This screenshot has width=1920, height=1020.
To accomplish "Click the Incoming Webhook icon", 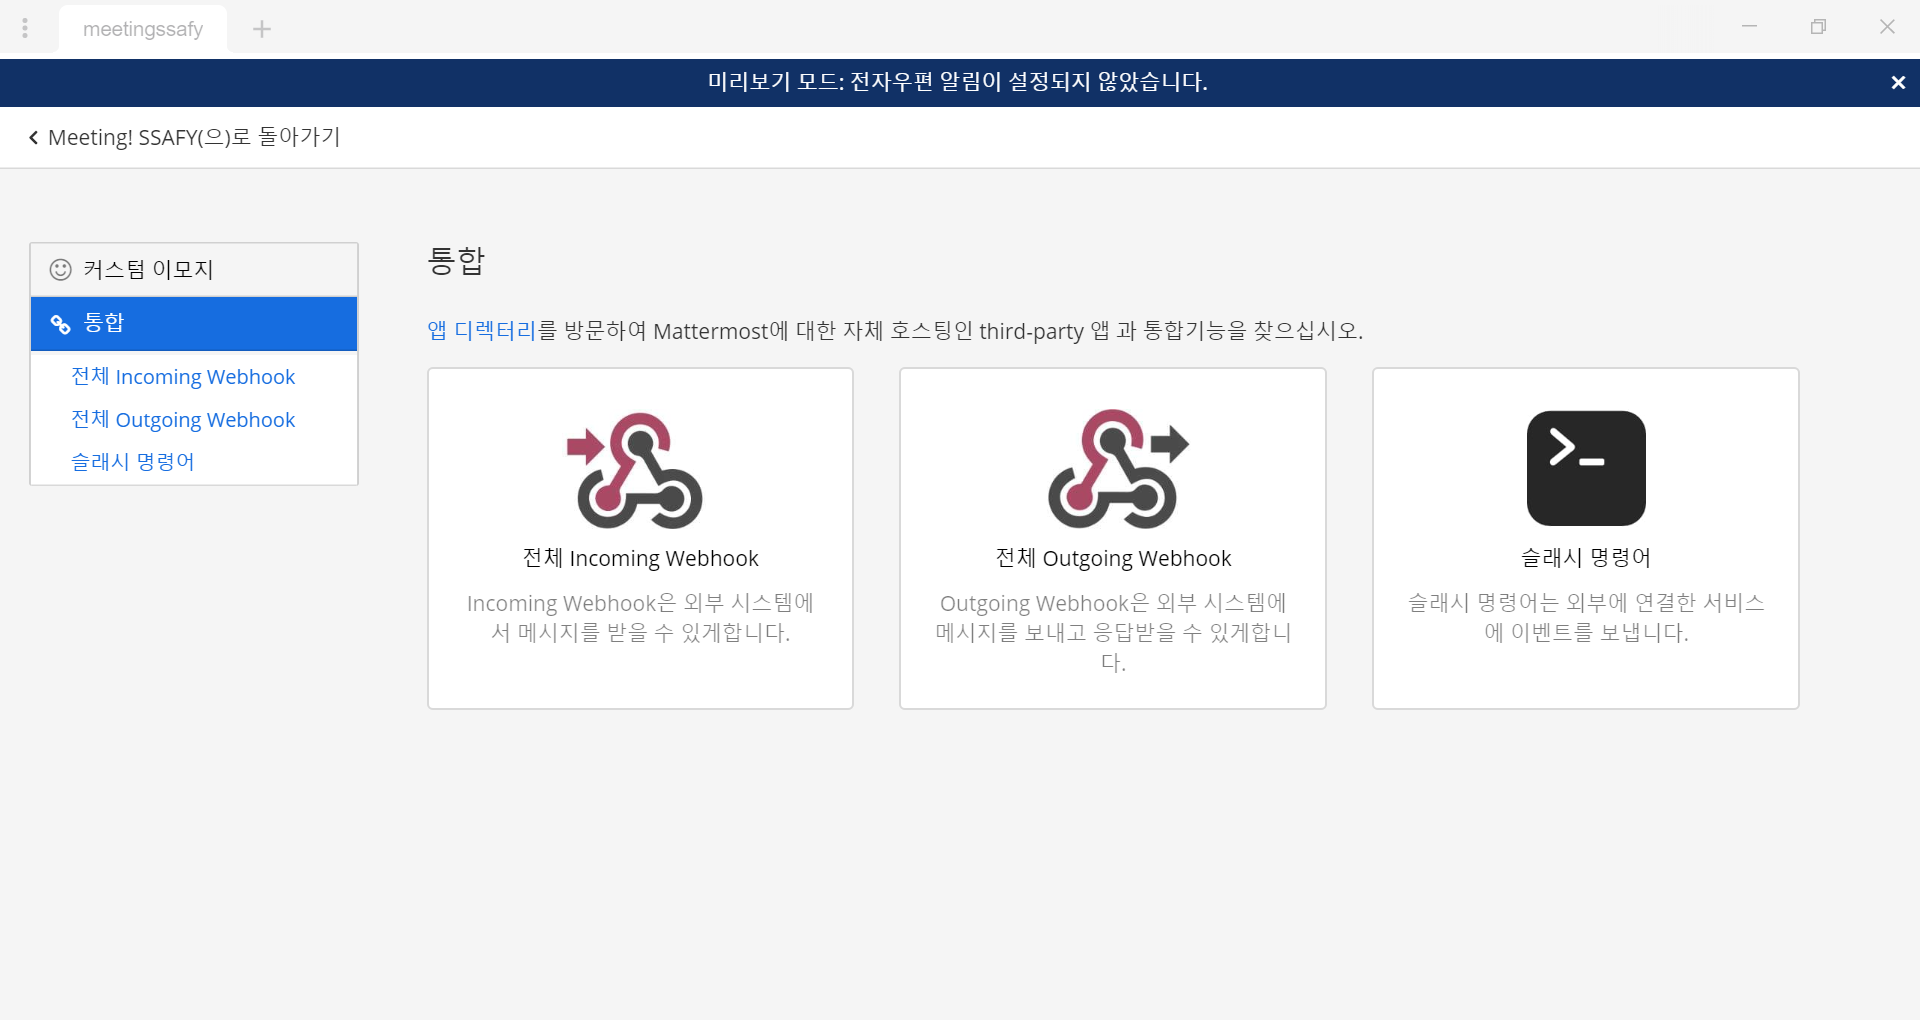I will click(x=635, y=470).
